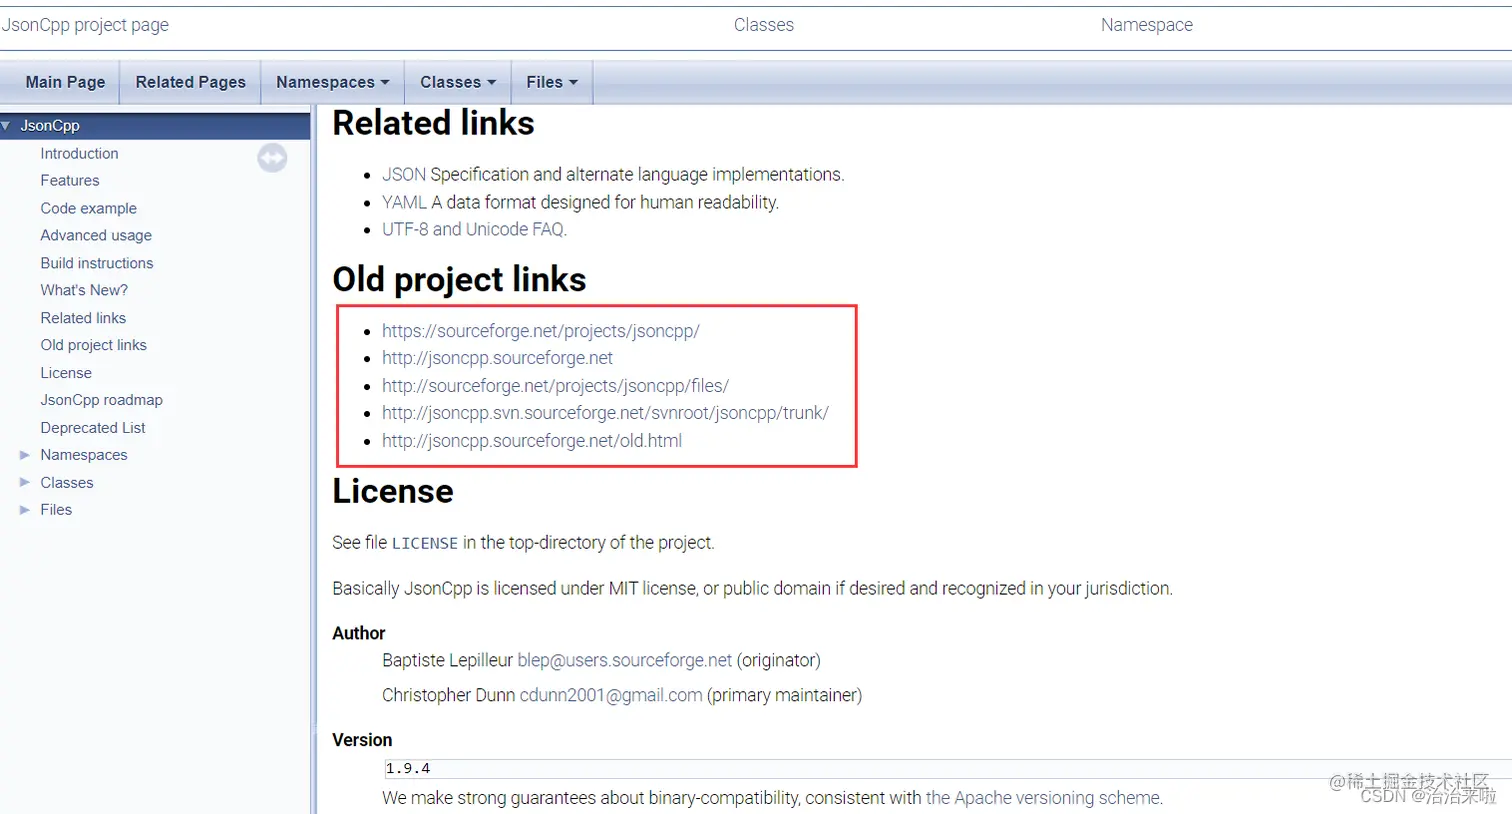The width and height of the screenshot is (1512, 814).
Task: Open the svnroot jsoncpp trunk link
Action: tap(605, 413)
